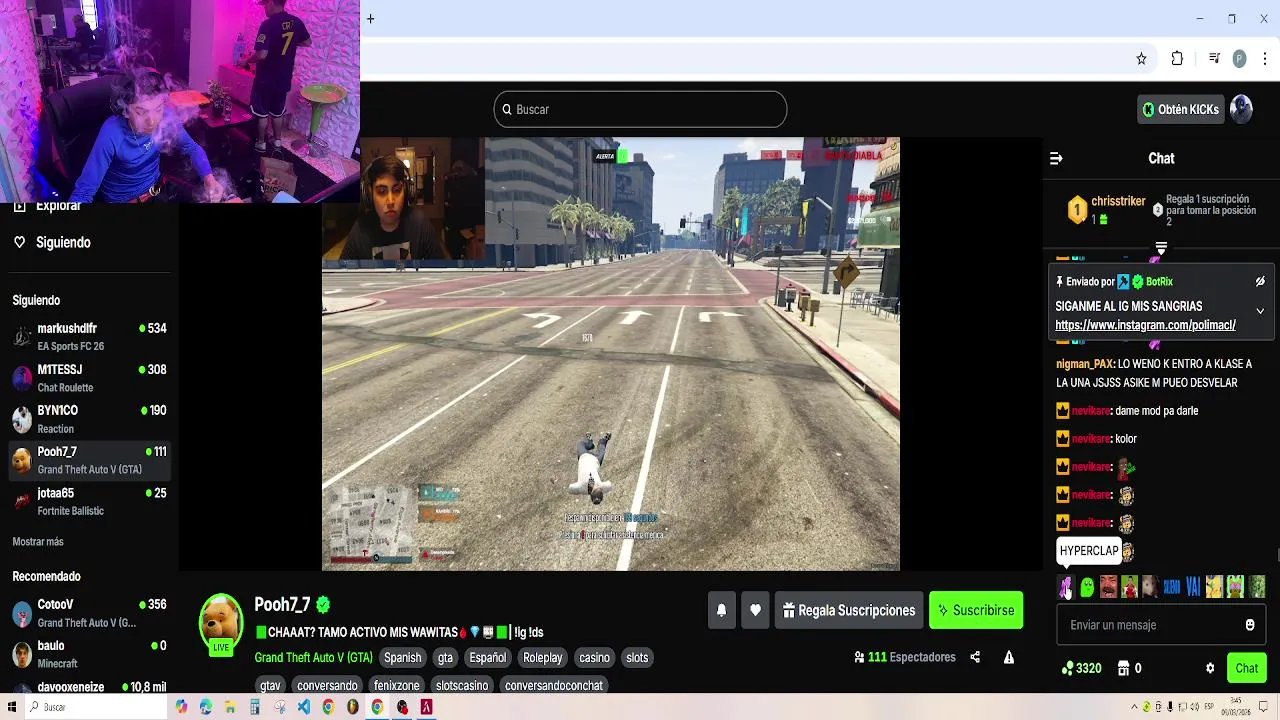Click the green Suscribirse button
Viewport: 1280px width, 720px height.
pyautogui.click(x=976, y=610)
